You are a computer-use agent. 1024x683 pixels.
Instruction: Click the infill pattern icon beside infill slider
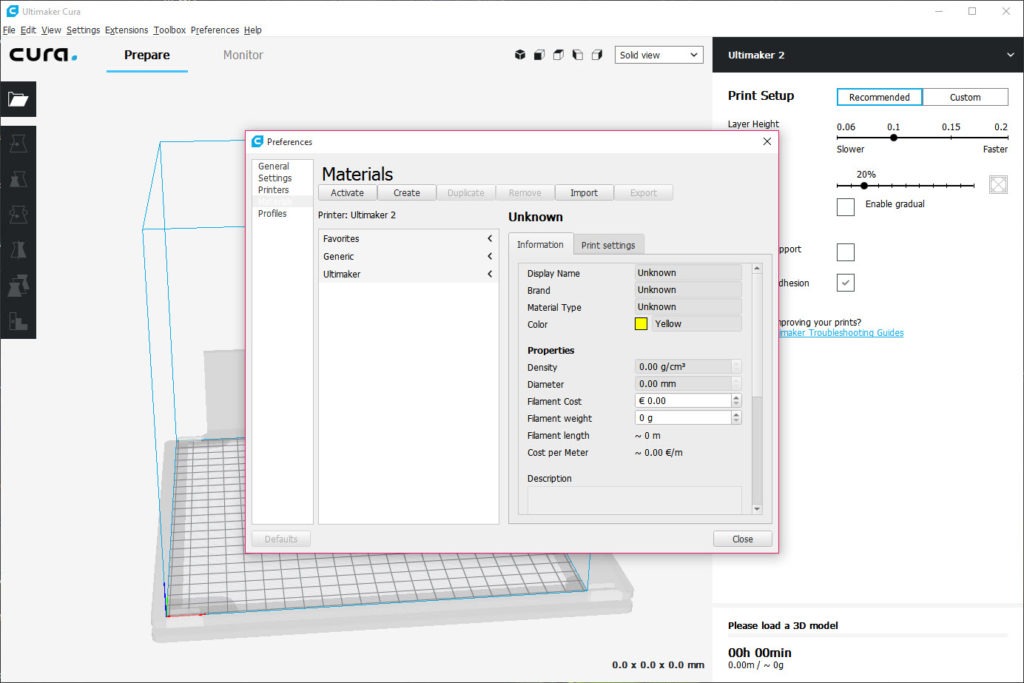997,185
